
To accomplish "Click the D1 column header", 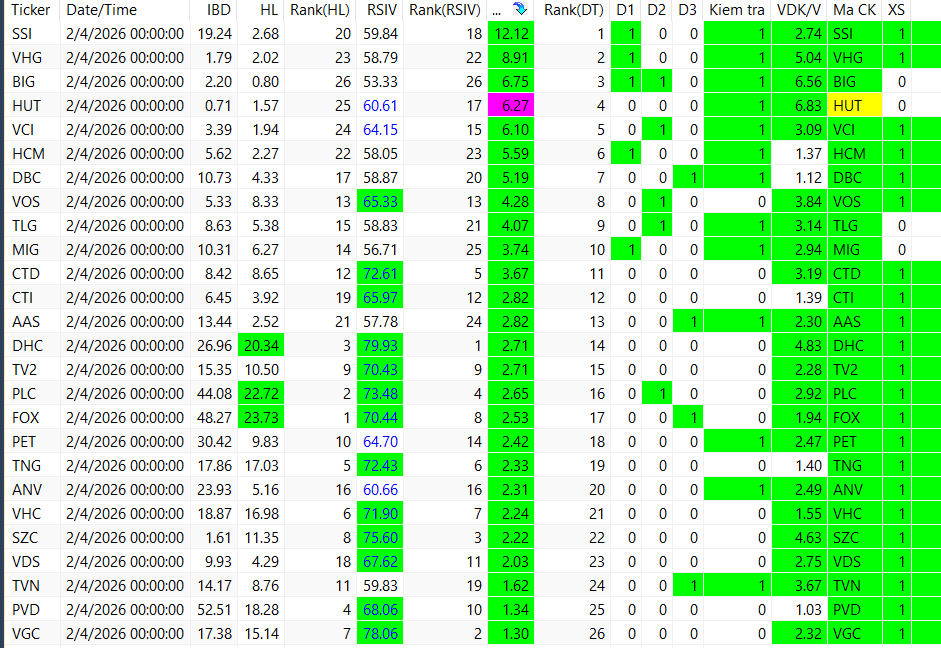I will click(x=625, y=10).
